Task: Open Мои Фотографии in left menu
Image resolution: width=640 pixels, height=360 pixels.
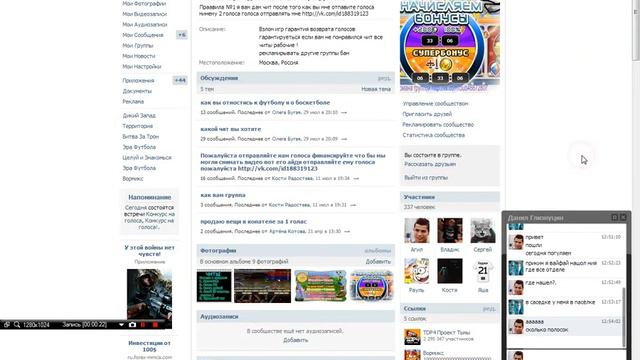Action: 144,4
